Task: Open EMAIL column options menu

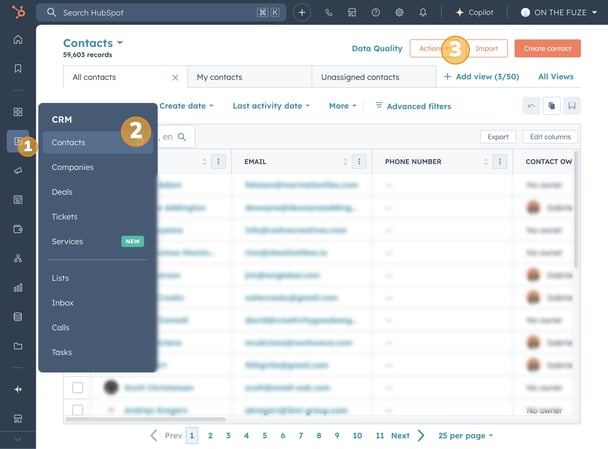Action: [359, 162]
